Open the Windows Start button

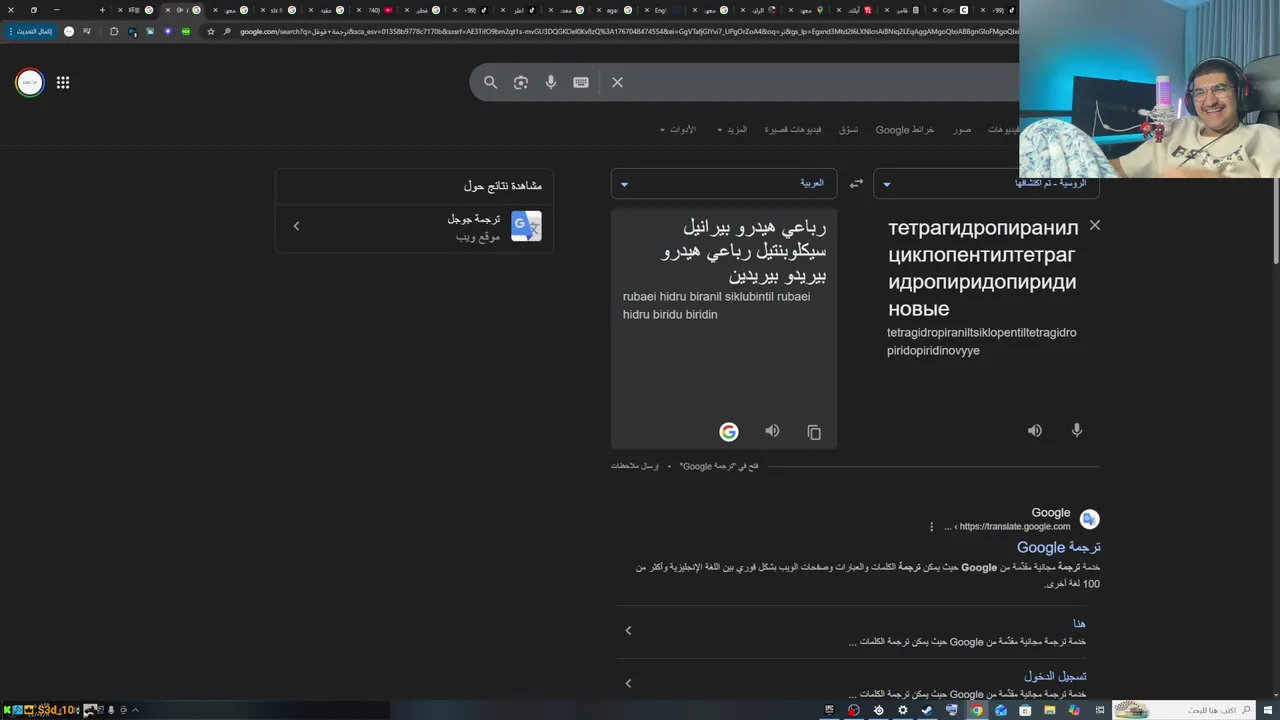tap(1267, 710)
